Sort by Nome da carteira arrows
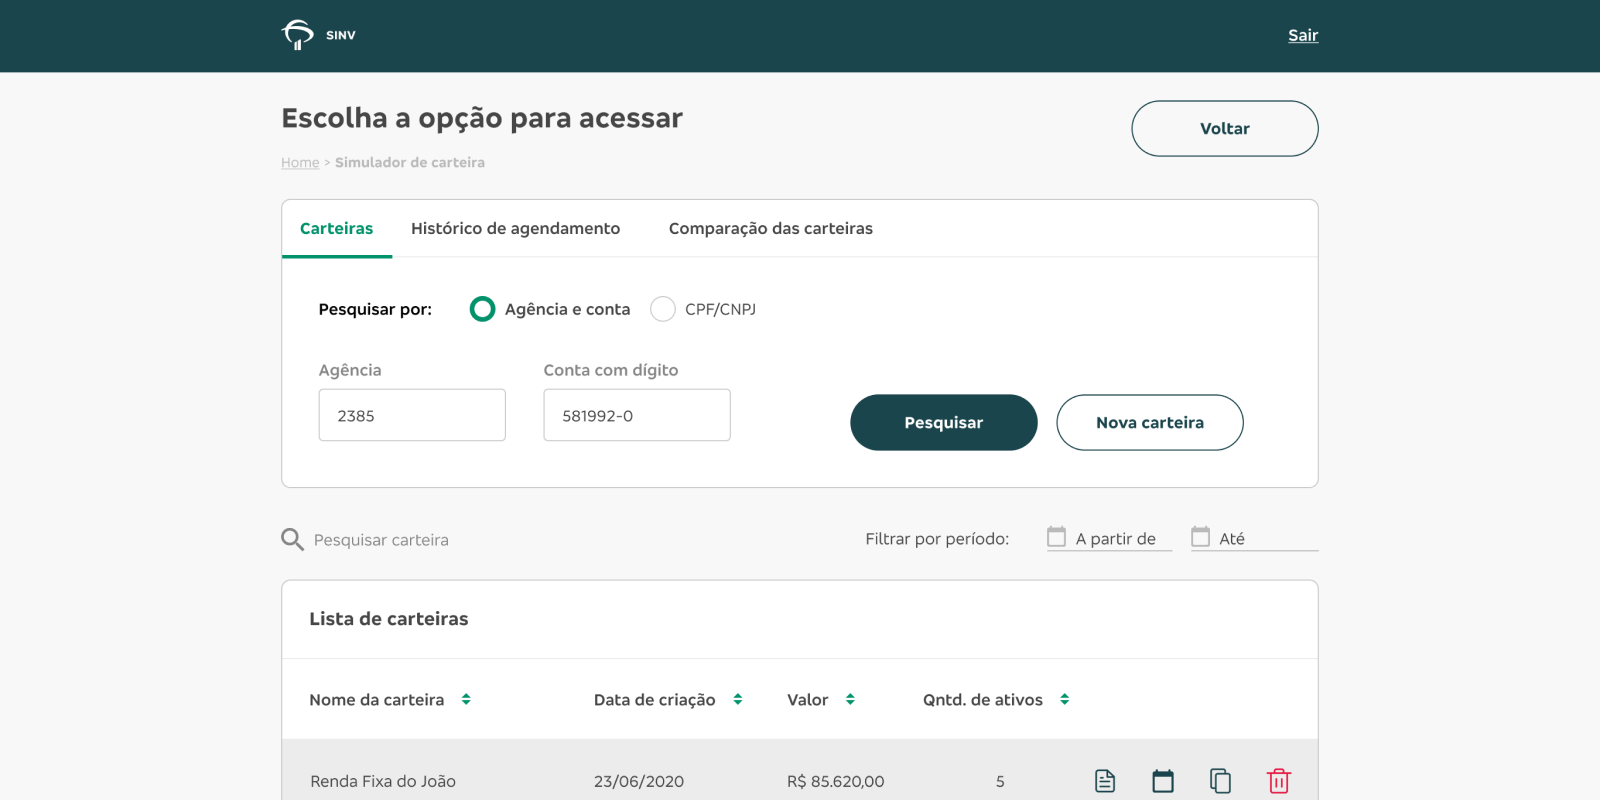The image size is (1600, 800). click(466, 700)
